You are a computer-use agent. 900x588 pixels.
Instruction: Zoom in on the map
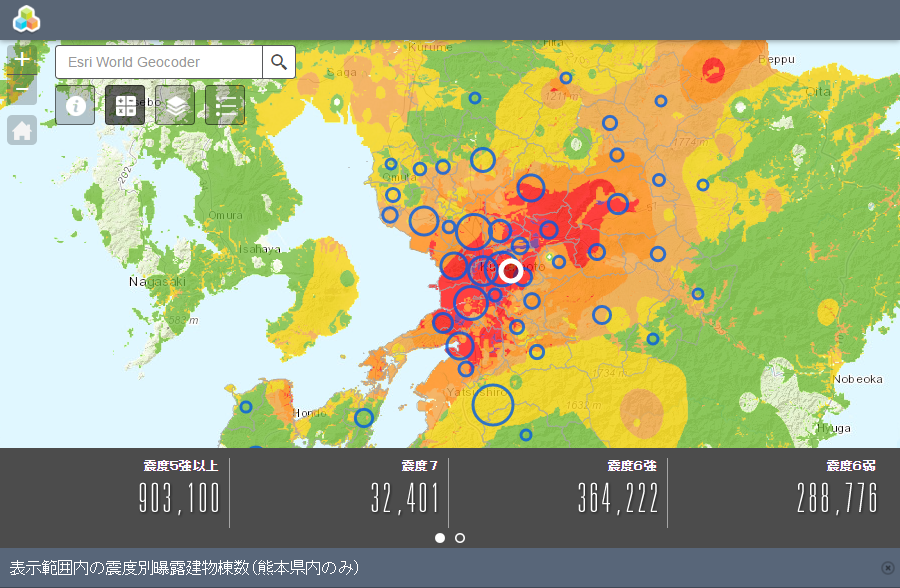pyautogui.click(x=22, y=59)
